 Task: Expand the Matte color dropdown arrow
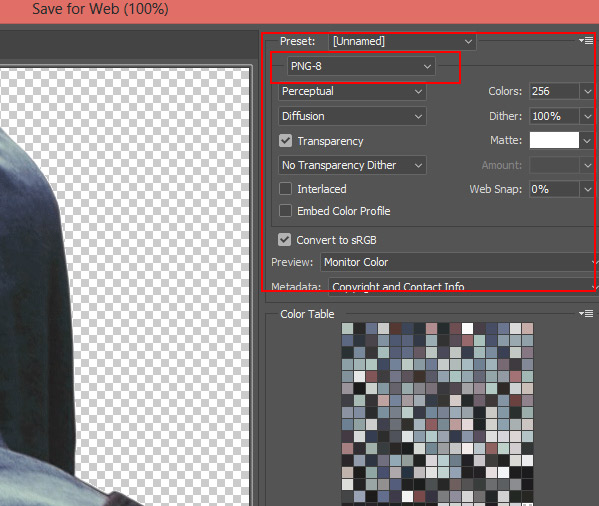588,141
